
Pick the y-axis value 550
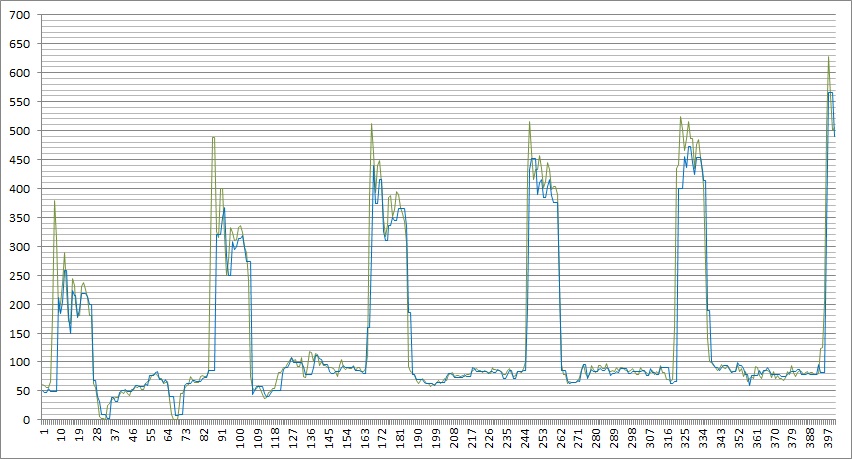[x=20, y=102]
